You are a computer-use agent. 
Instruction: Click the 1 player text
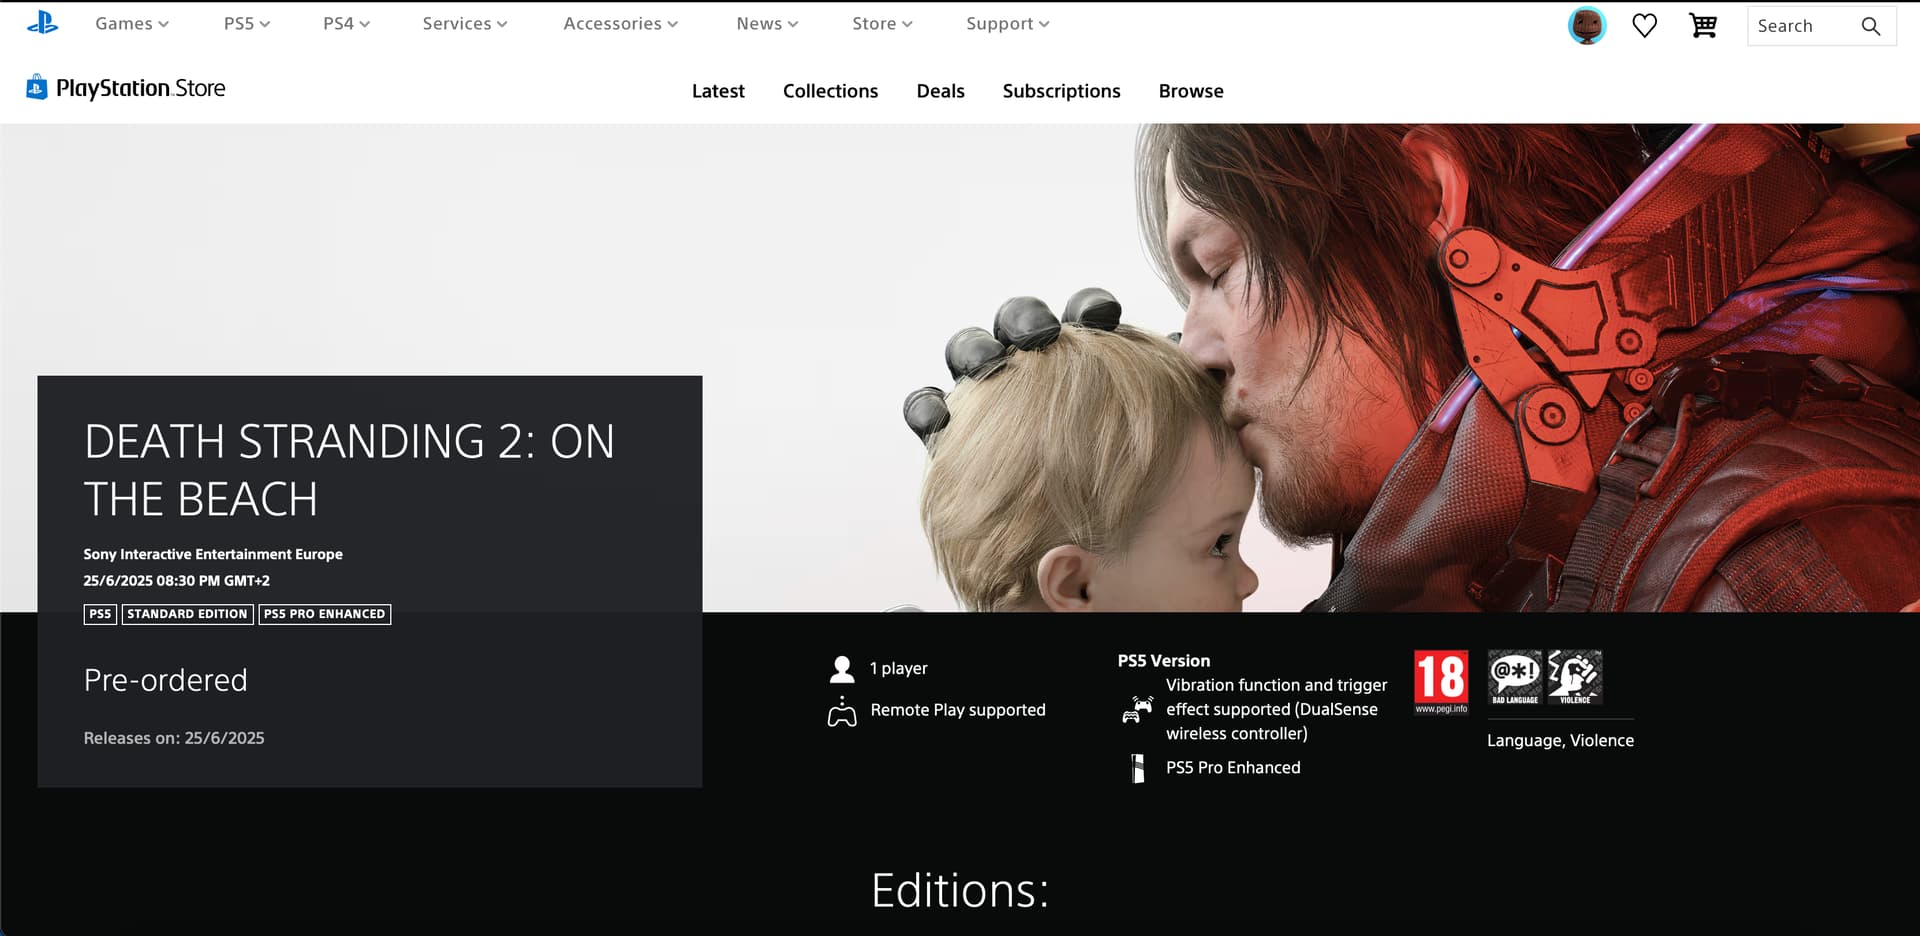click(x=899, y=669)
